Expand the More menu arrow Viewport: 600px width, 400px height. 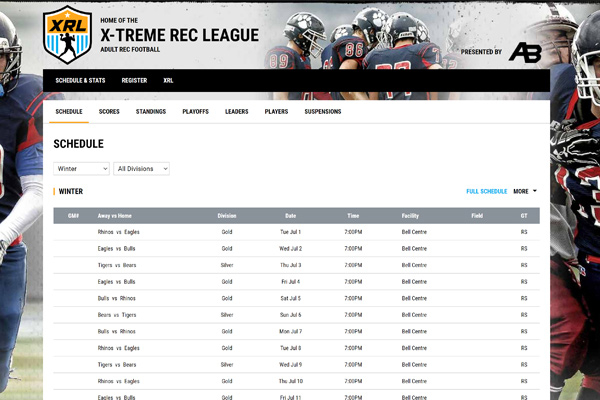click(535, 191)
